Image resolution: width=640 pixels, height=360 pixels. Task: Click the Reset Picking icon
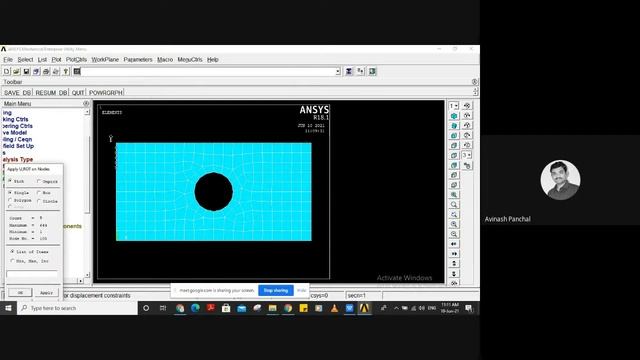point(360,71)
